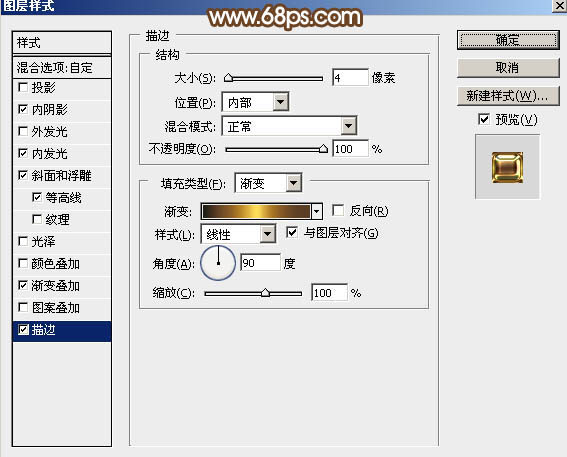Uncheck the 描边 checkbox
The height and width of the screenshot is (457, 567).
point(23,329)
